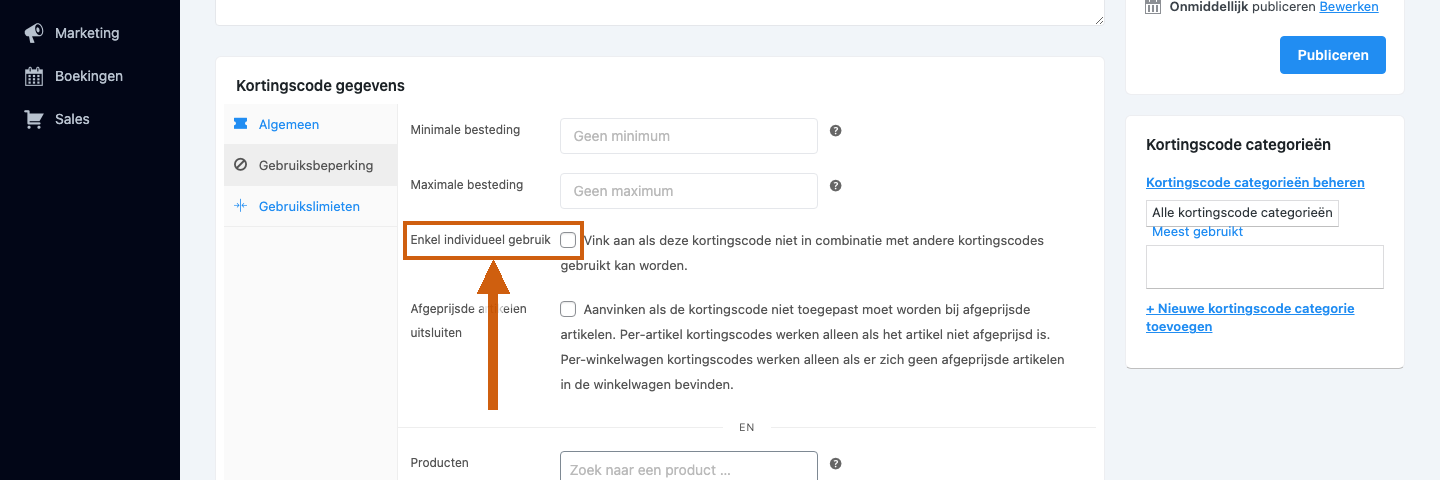Enable Afgeprijsde artikelen uitsluiten checkbox

pos(568,308)
